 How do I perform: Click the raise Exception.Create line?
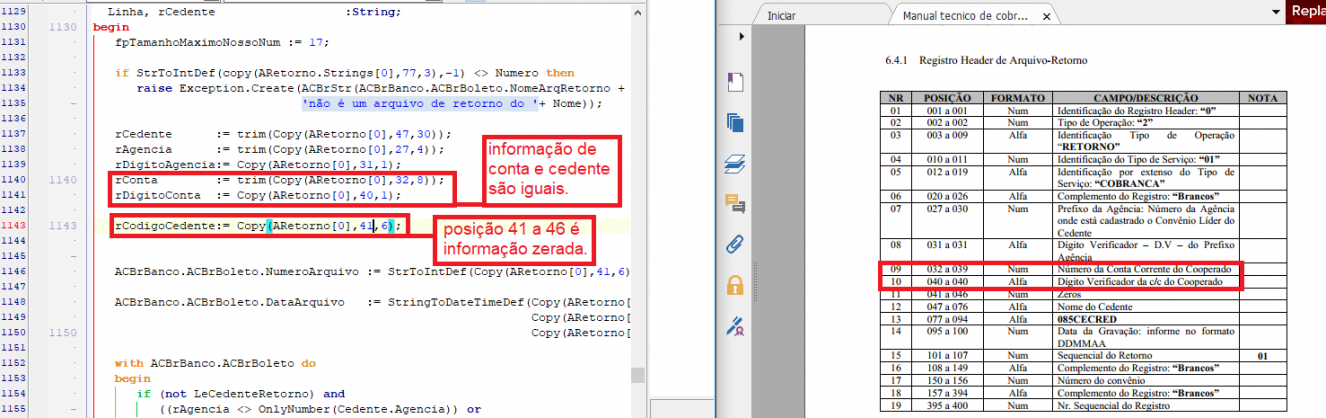(383, 88)
